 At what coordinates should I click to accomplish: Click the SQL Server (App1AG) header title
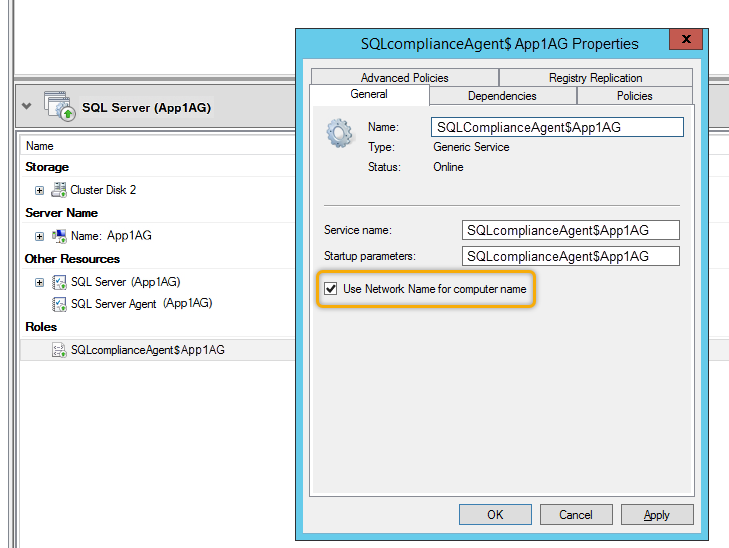(x=146, y=108)
